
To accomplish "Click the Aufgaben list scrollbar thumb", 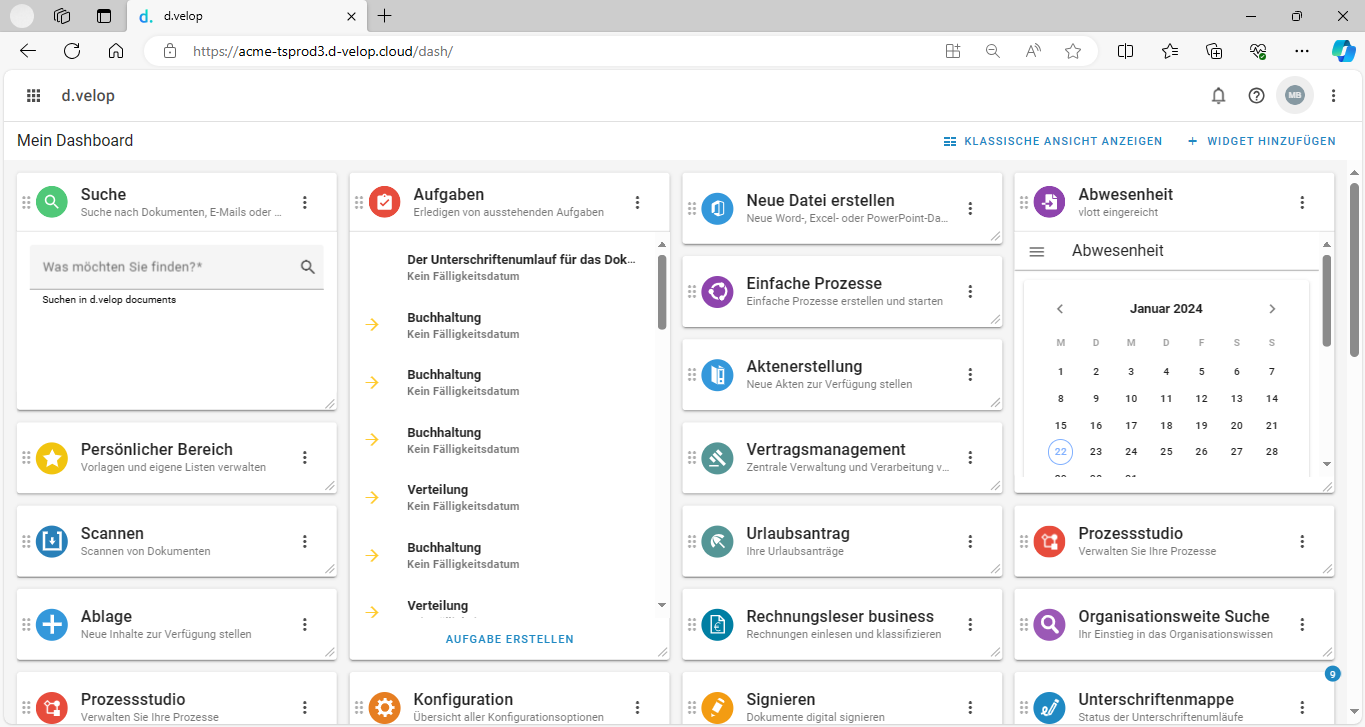I will pos(661,292).
